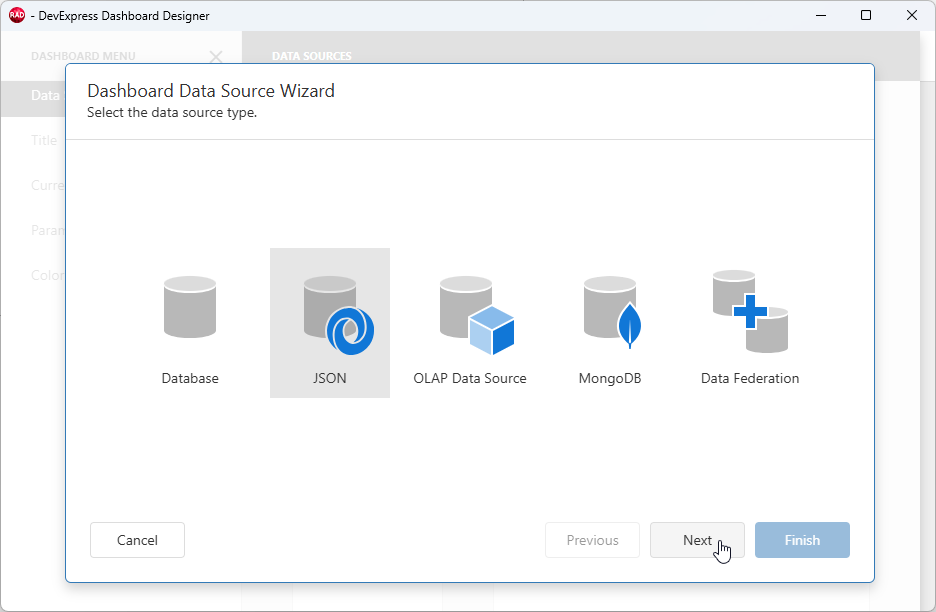Close the Dashboard Menu panel with its X

(215, 57)
